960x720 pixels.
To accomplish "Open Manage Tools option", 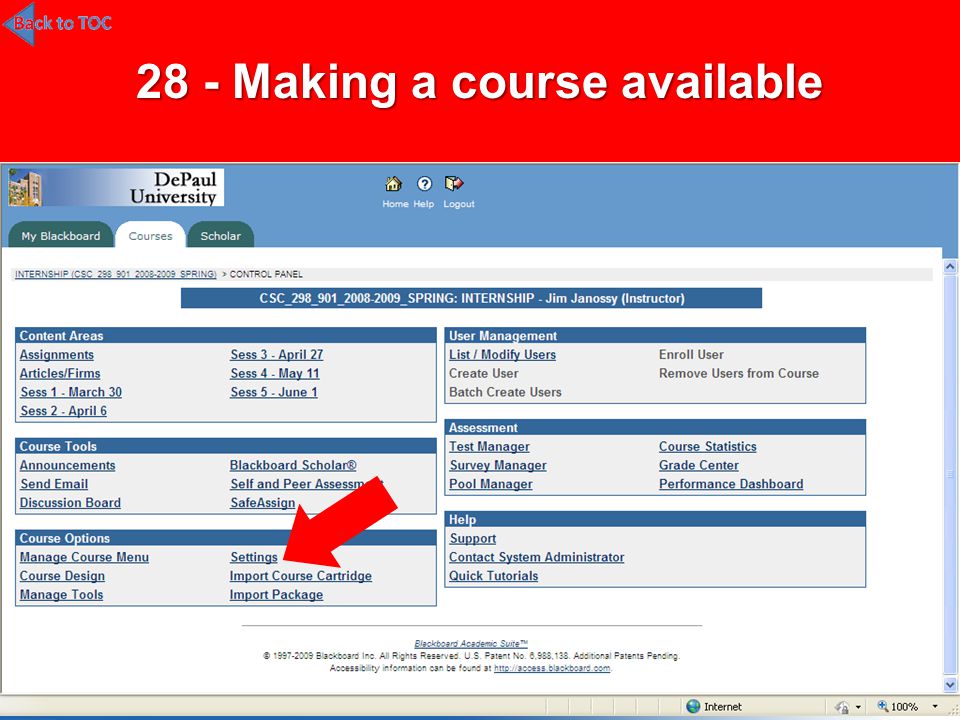I will click(61, 594).
